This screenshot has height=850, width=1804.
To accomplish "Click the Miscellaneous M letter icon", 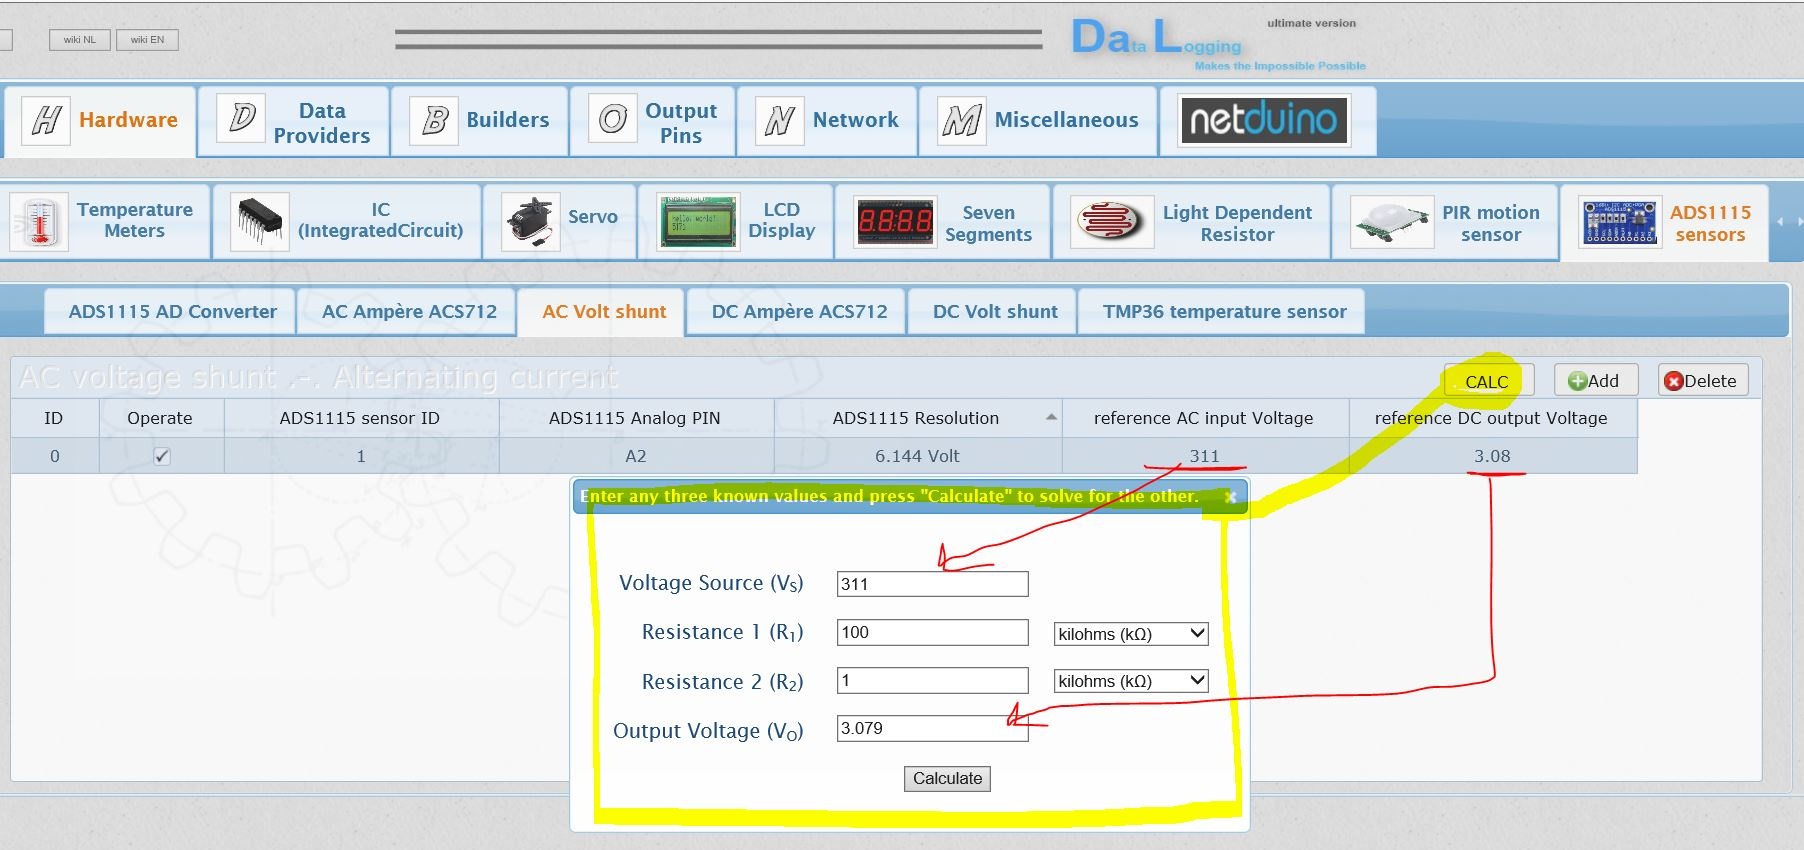I will 962,120.
